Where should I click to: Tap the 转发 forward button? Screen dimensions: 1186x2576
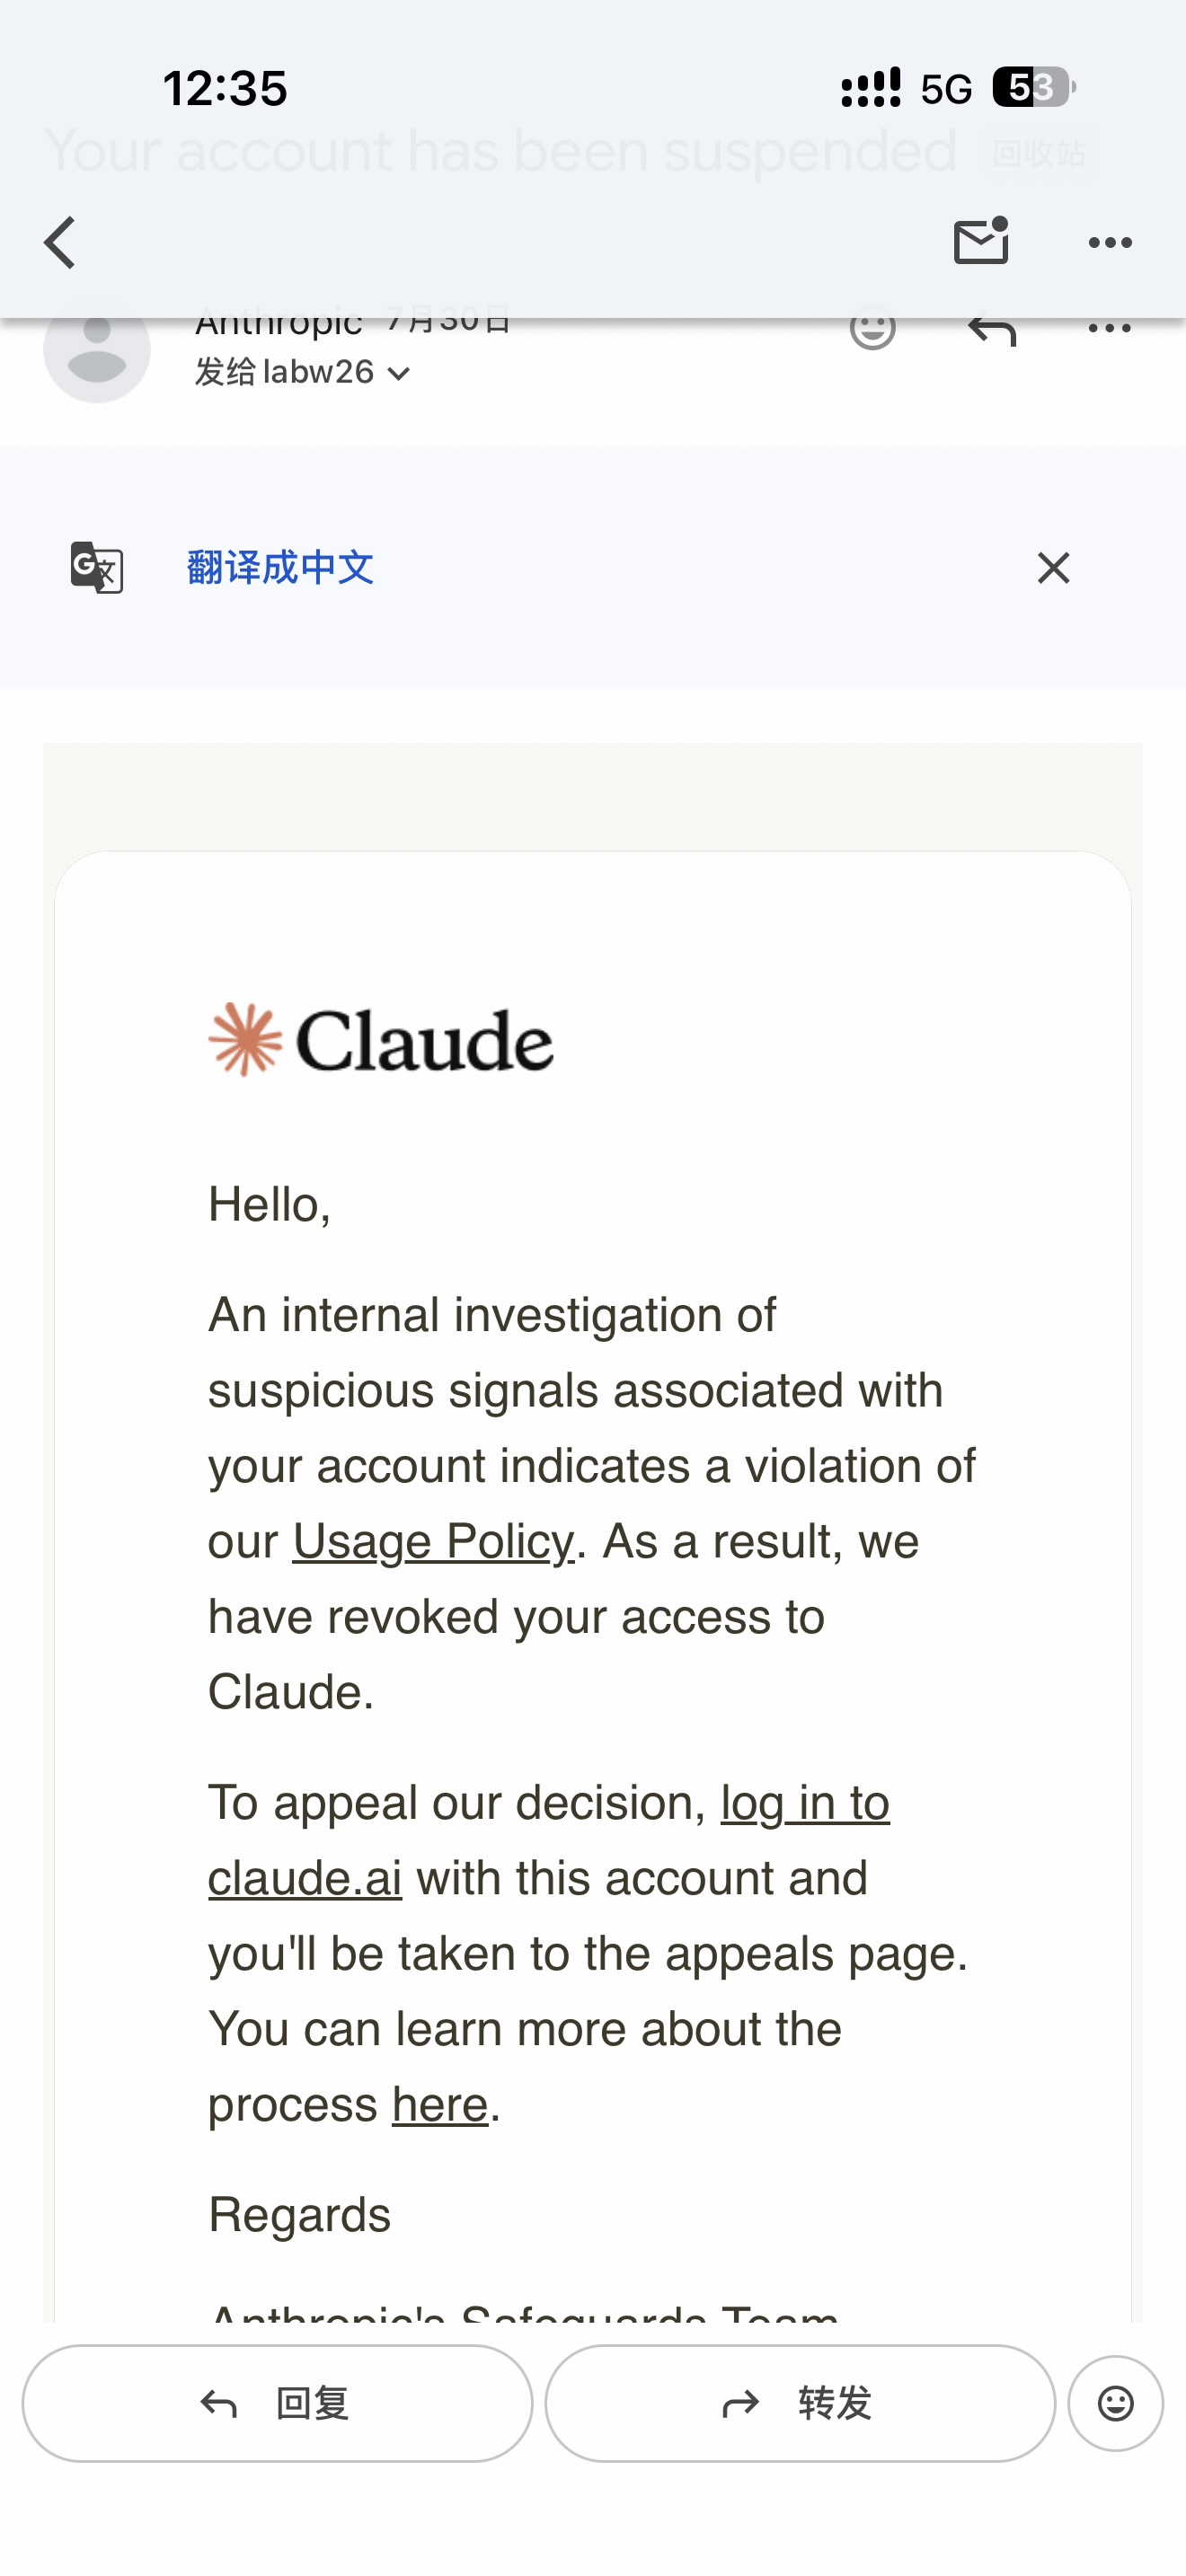(x=800, y=2403)
